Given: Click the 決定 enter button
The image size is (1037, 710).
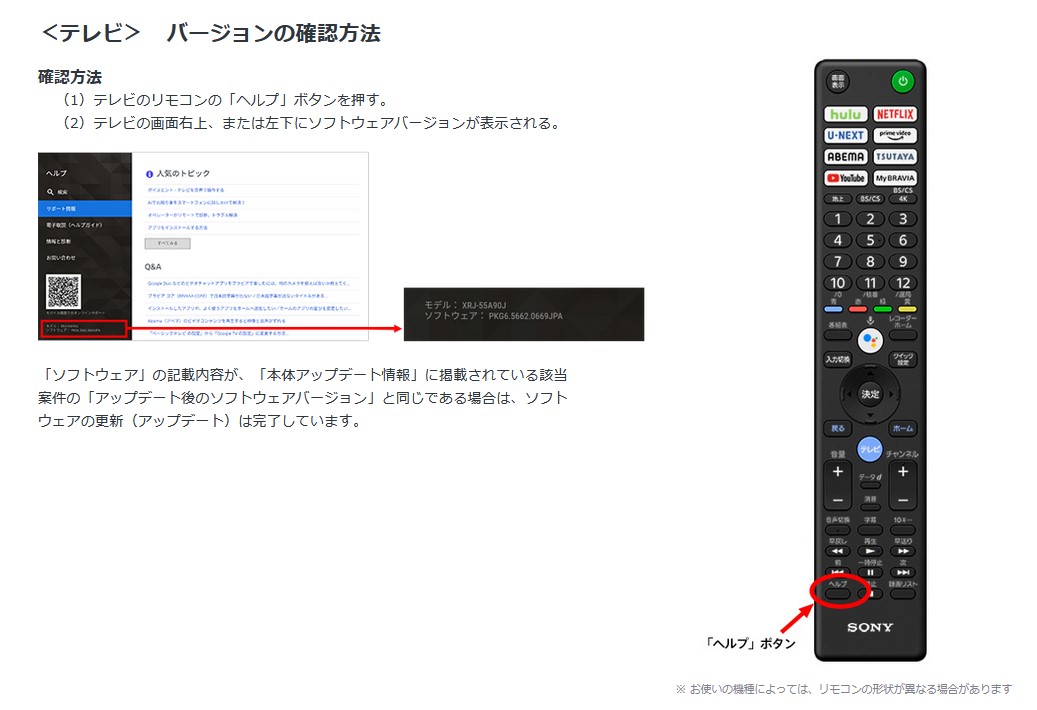Looking at the screenshot, I should click(x=870, y=394).
